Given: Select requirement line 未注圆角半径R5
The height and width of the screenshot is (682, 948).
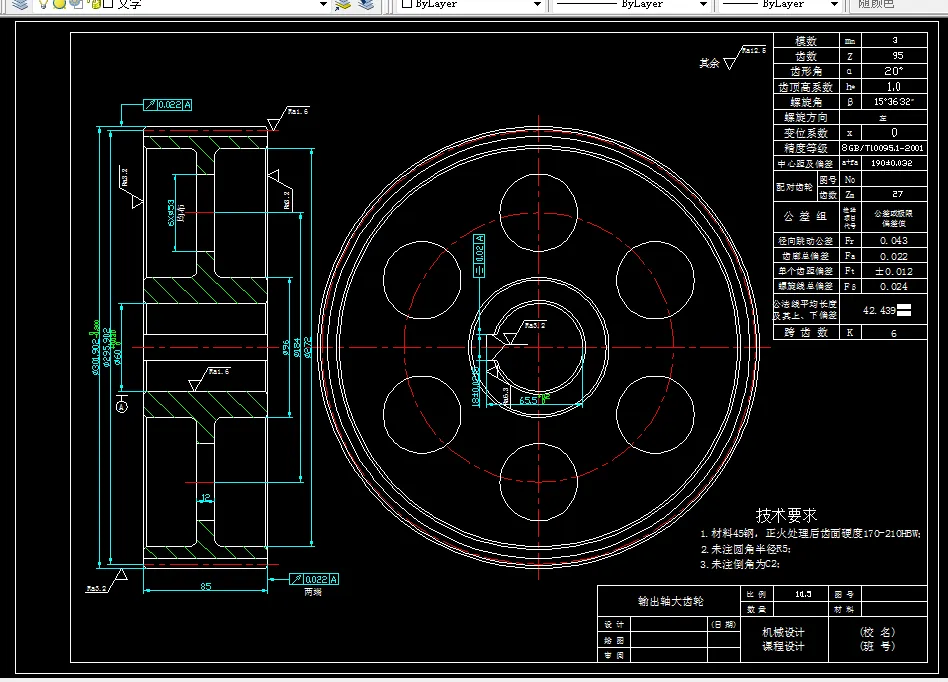Looking at the screenshot, I should [745, 549].
